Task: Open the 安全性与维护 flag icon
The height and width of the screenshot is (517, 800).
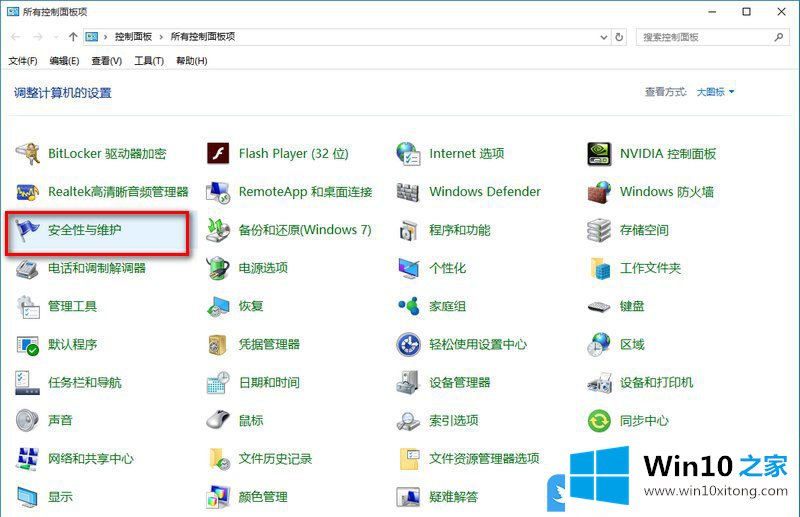Action: coord(27,230)
